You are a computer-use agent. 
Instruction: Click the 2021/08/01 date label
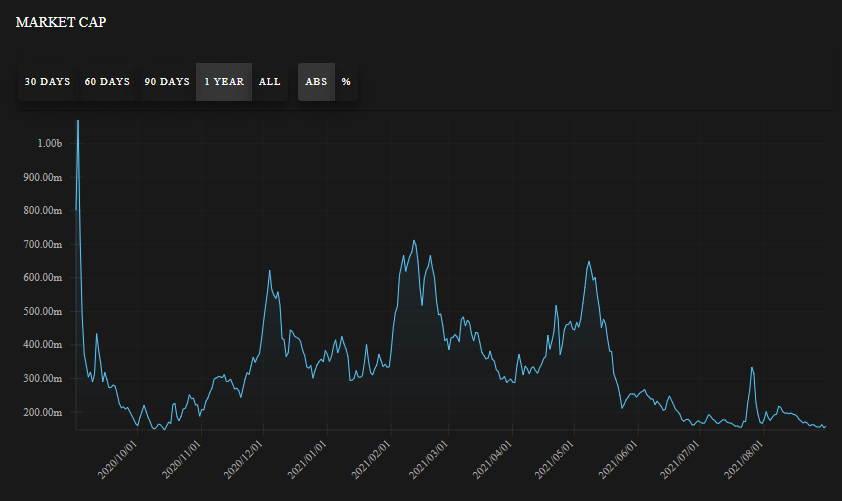coord(744,460)
